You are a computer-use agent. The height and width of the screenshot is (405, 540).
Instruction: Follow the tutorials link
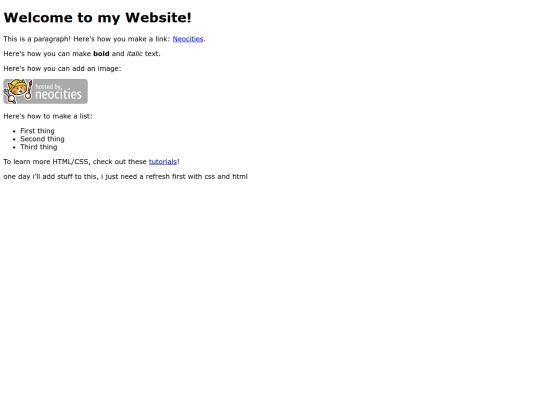click(x=163, y=162)
